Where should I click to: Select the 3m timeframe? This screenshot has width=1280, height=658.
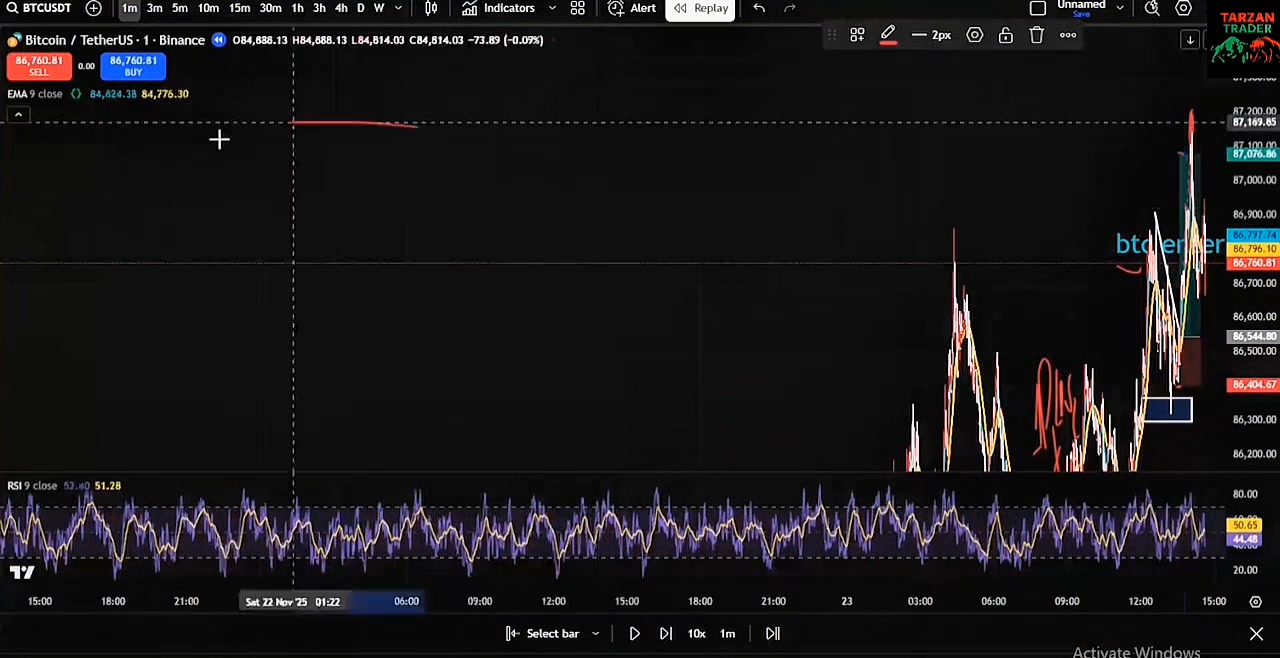click(154, 8)
